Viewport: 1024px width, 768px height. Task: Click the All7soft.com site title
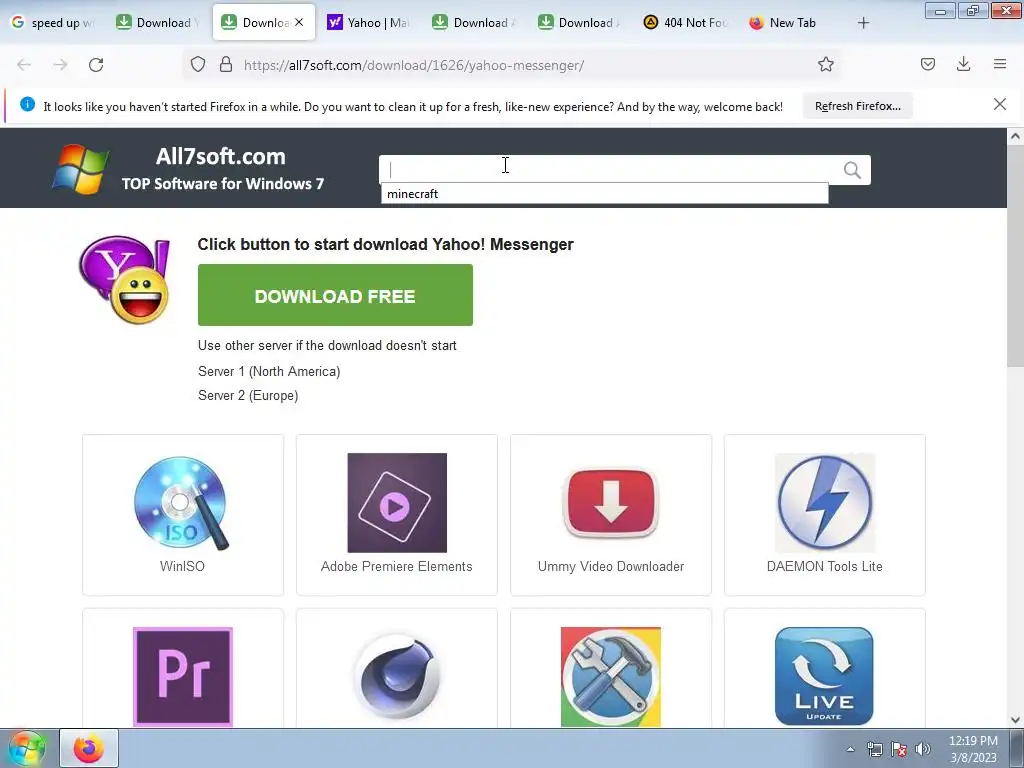221,157
